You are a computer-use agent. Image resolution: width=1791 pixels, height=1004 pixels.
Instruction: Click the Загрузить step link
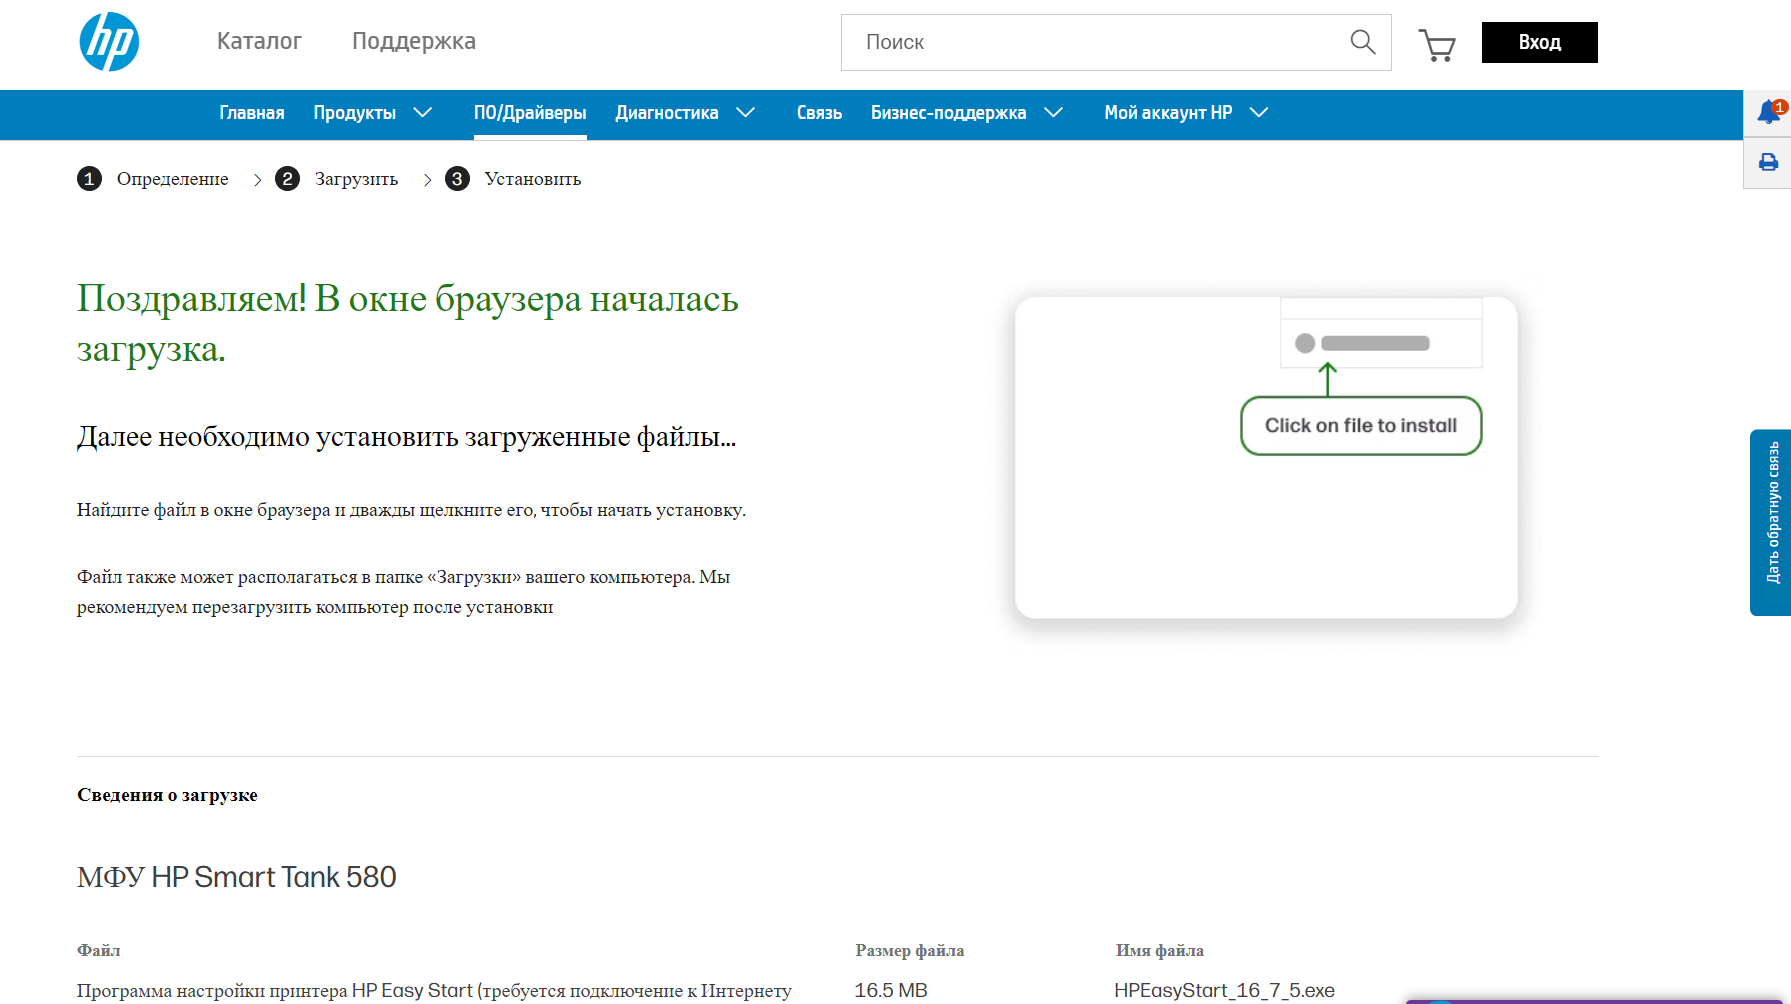(x=356, y=179)
